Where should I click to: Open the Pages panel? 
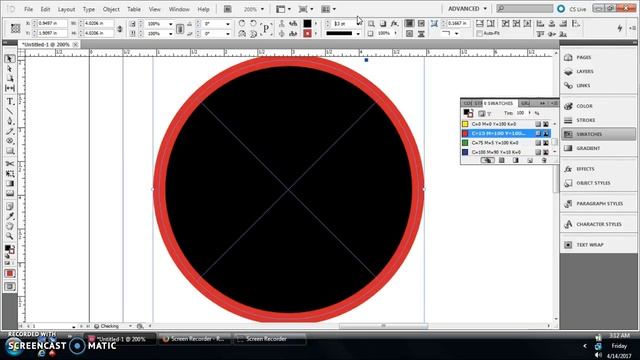[598, 58]
